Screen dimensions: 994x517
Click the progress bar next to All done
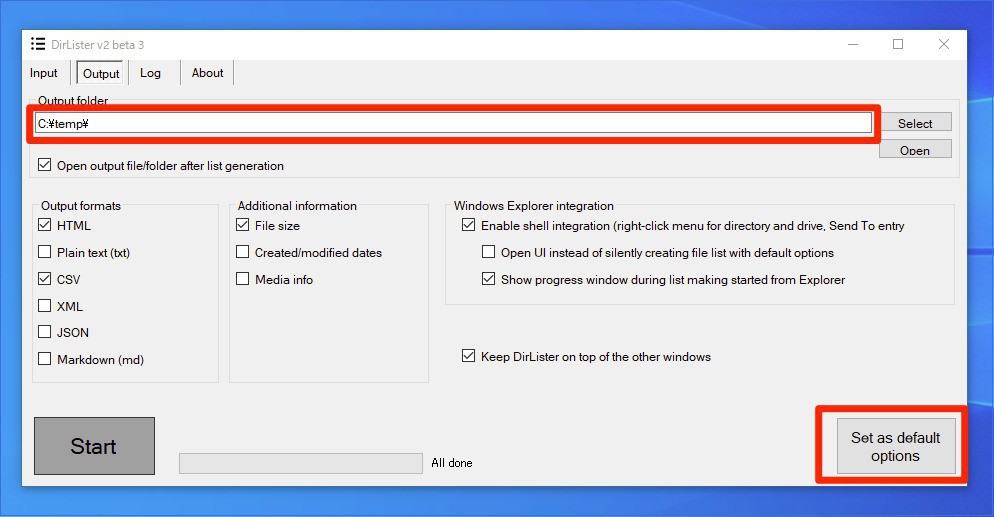[x=300, y=463]
